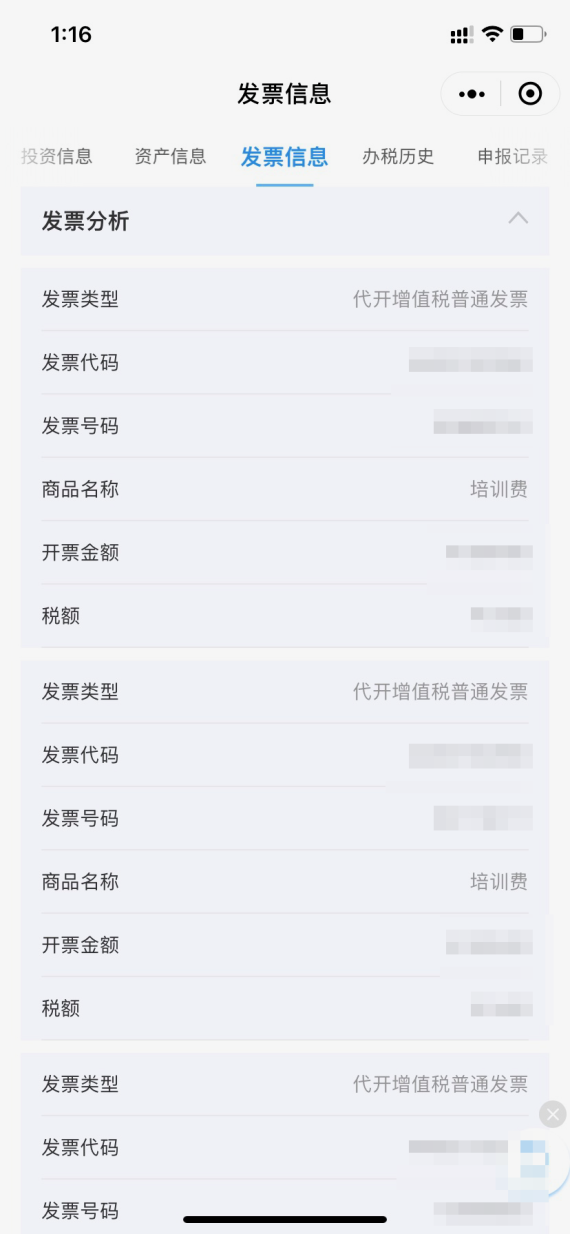
Task: Switch to the 投资信息 tab
Action: (x=56, y=156)
